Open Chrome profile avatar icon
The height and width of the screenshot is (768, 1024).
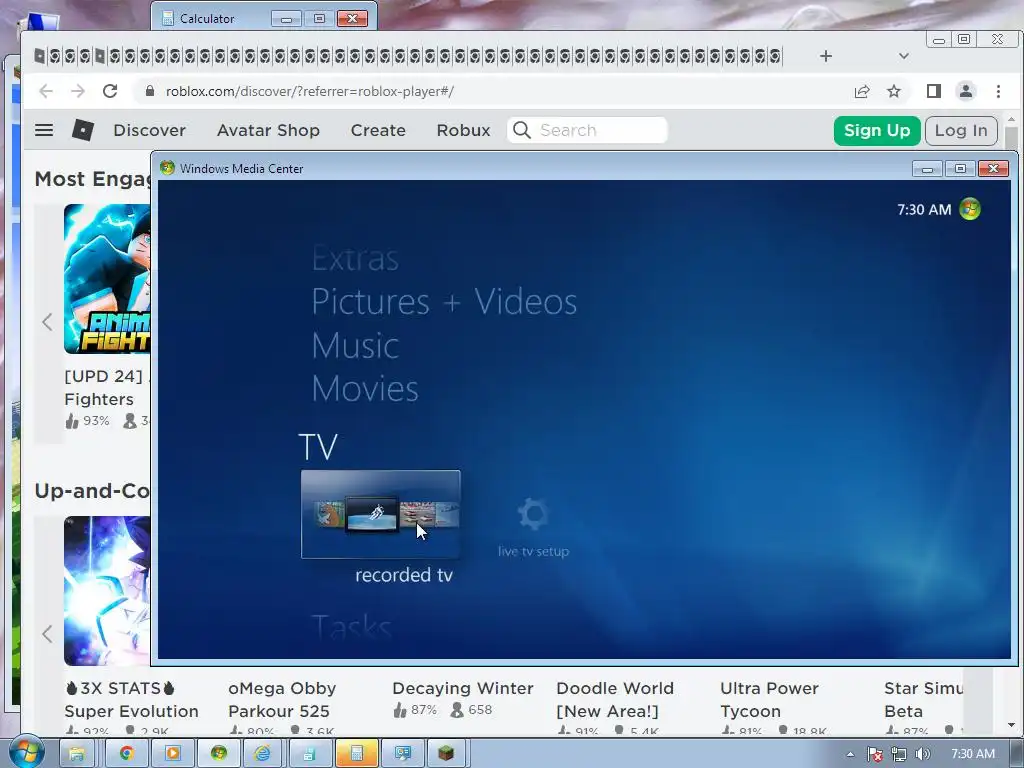click(x=965, y=91)
